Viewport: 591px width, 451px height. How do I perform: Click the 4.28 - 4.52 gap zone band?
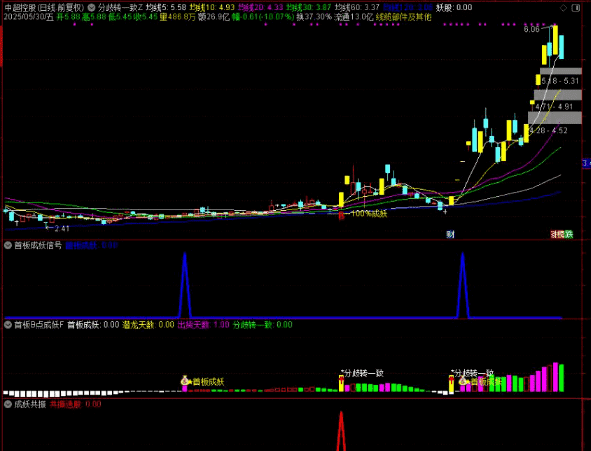[554, 118]
